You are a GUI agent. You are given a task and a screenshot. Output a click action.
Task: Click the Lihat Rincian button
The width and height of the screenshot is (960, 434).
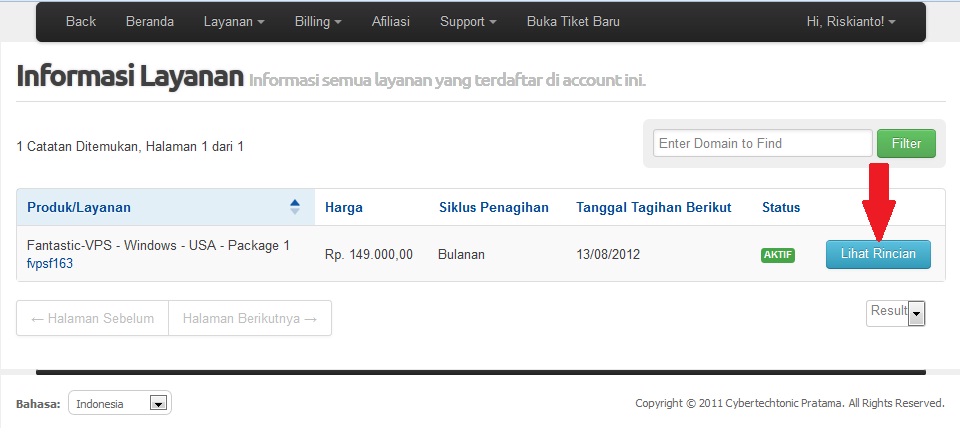(x=878, y=254)
